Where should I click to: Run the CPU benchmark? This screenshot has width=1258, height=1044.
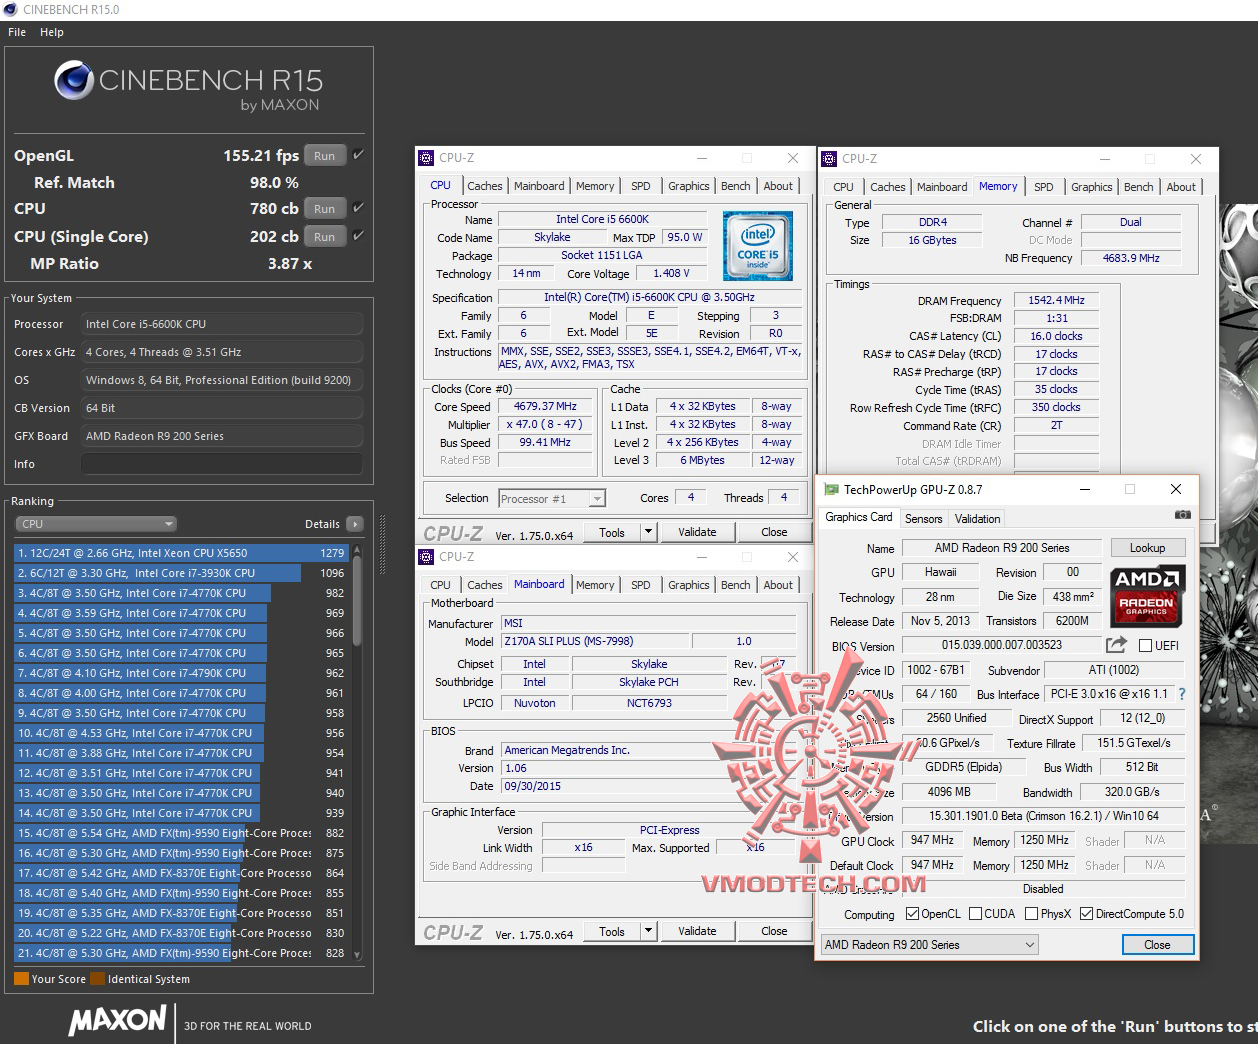click(325, 209)
